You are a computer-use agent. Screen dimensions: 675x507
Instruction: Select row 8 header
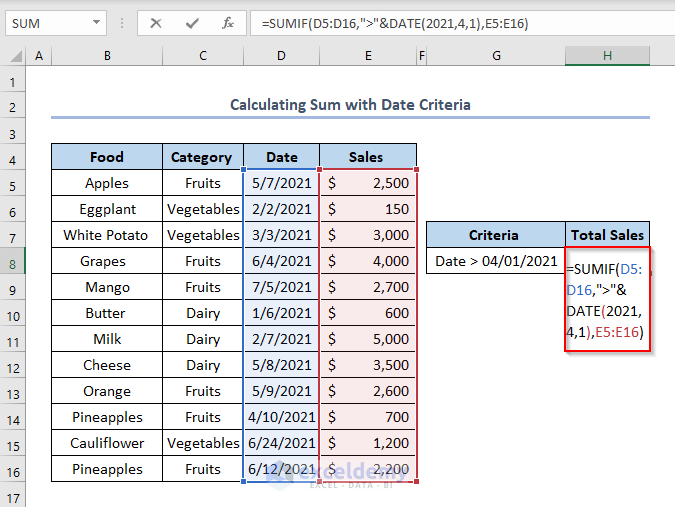coord(13,261)
